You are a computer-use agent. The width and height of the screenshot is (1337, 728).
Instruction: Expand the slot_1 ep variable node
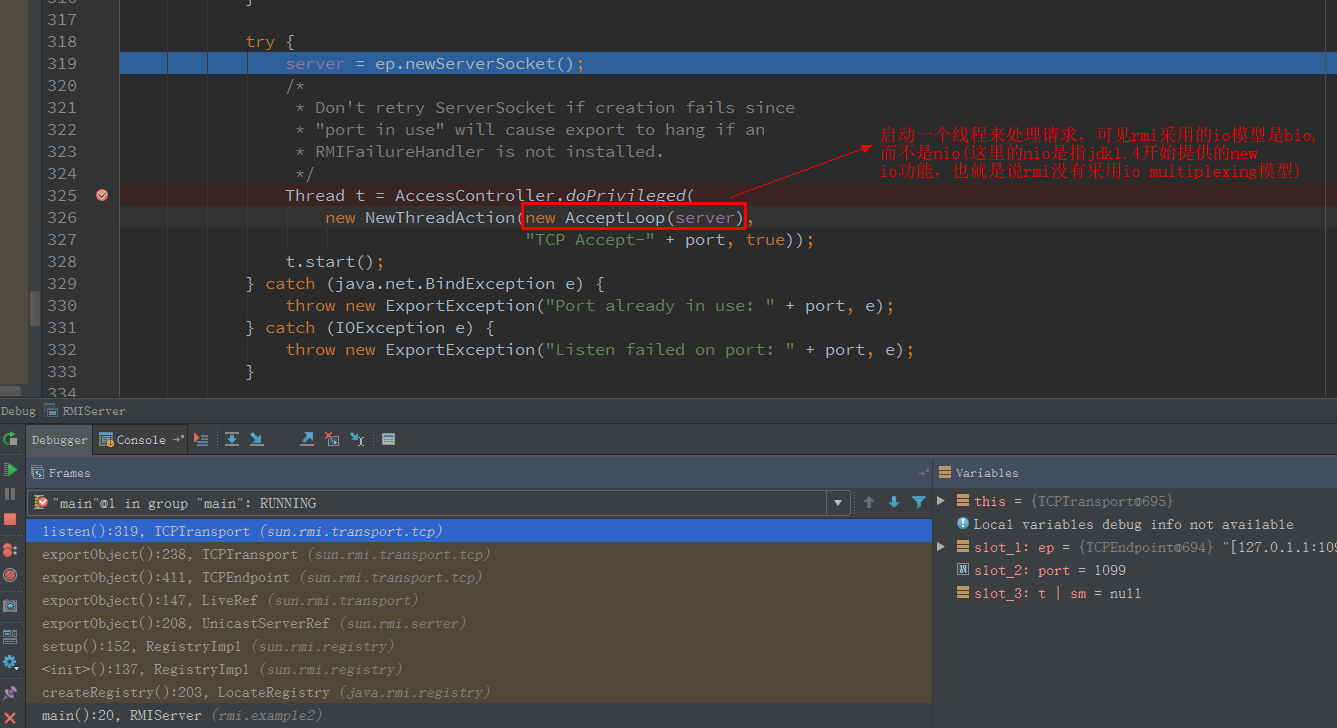point(941,547)
